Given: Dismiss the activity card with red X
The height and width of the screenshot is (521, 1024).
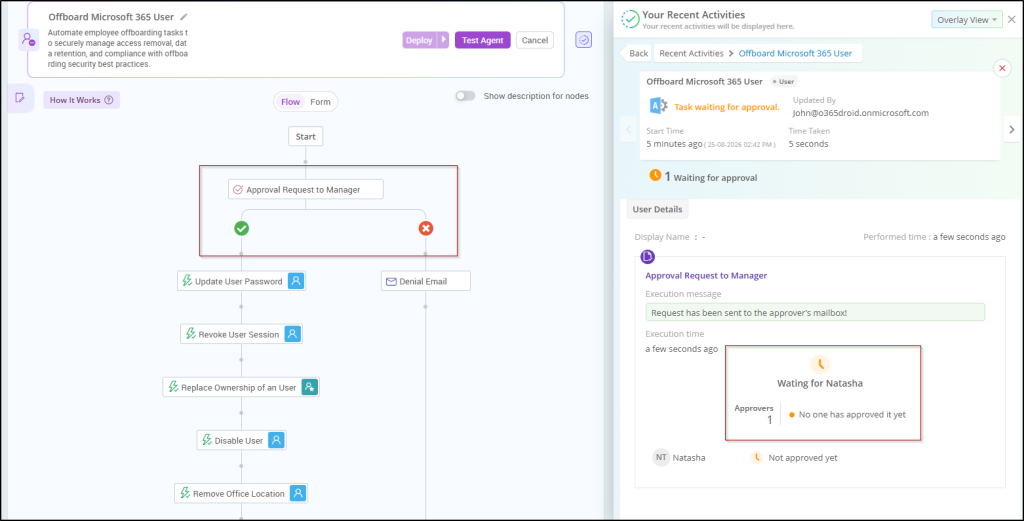Looking at the screenshot, I should coord(1002,68).
